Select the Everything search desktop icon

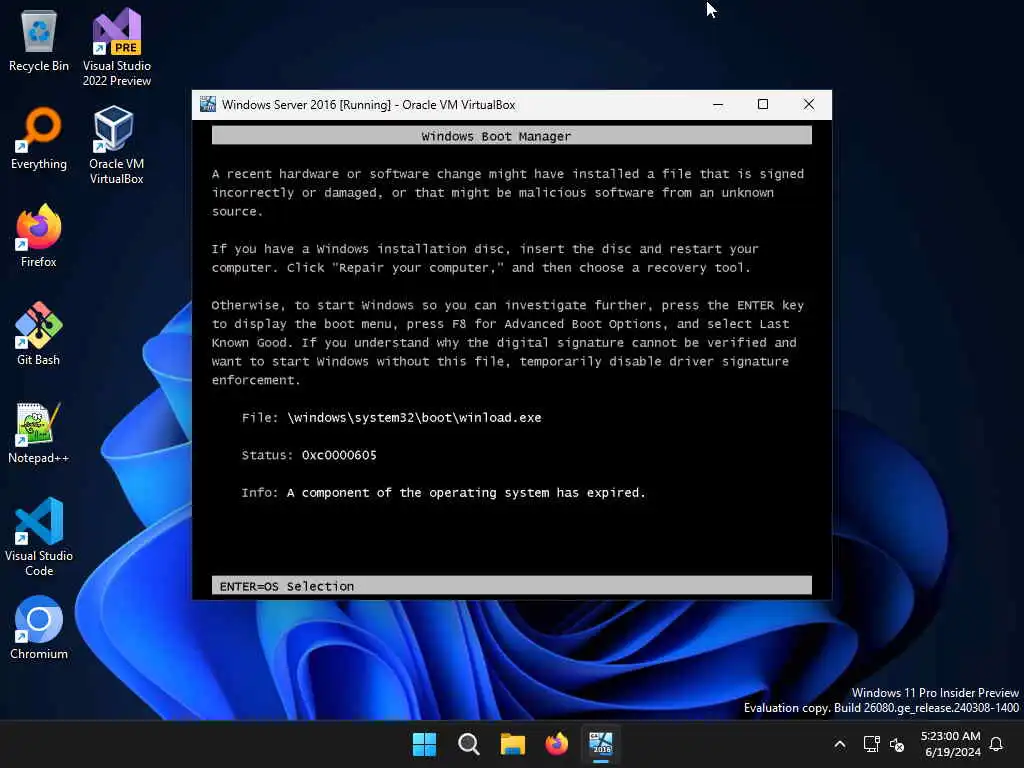[39, 138]
